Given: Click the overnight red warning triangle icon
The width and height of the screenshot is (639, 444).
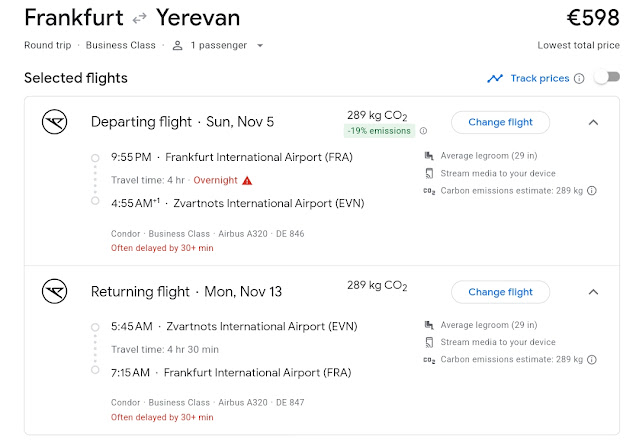Looking at the screenshot, I should point(247,180).
